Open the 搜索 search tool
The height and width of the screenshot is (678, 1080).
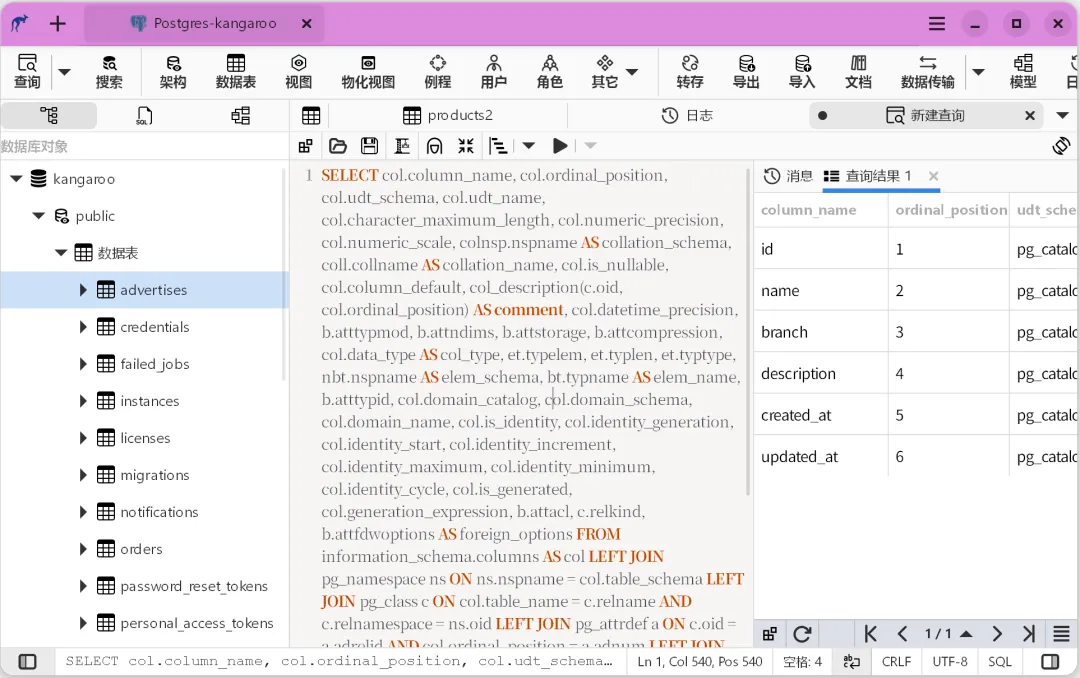[109, 71]
